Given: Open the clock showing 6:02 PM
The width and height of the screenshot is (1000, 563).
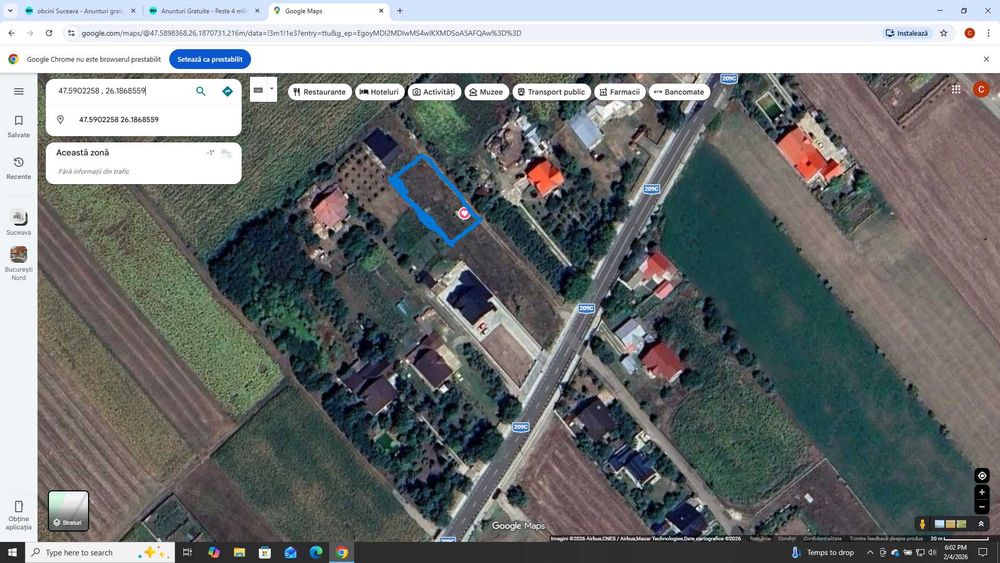Looking at the screenshot, I should (955, 552).
